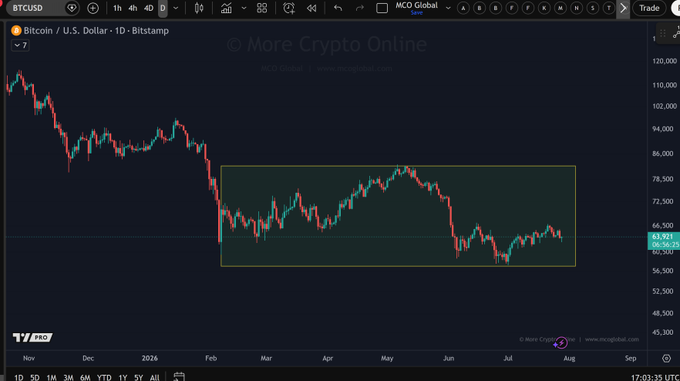This screenshot has height=381, width=680.
Task: Set date range to 1D
Action: click(x=19, y=378)
